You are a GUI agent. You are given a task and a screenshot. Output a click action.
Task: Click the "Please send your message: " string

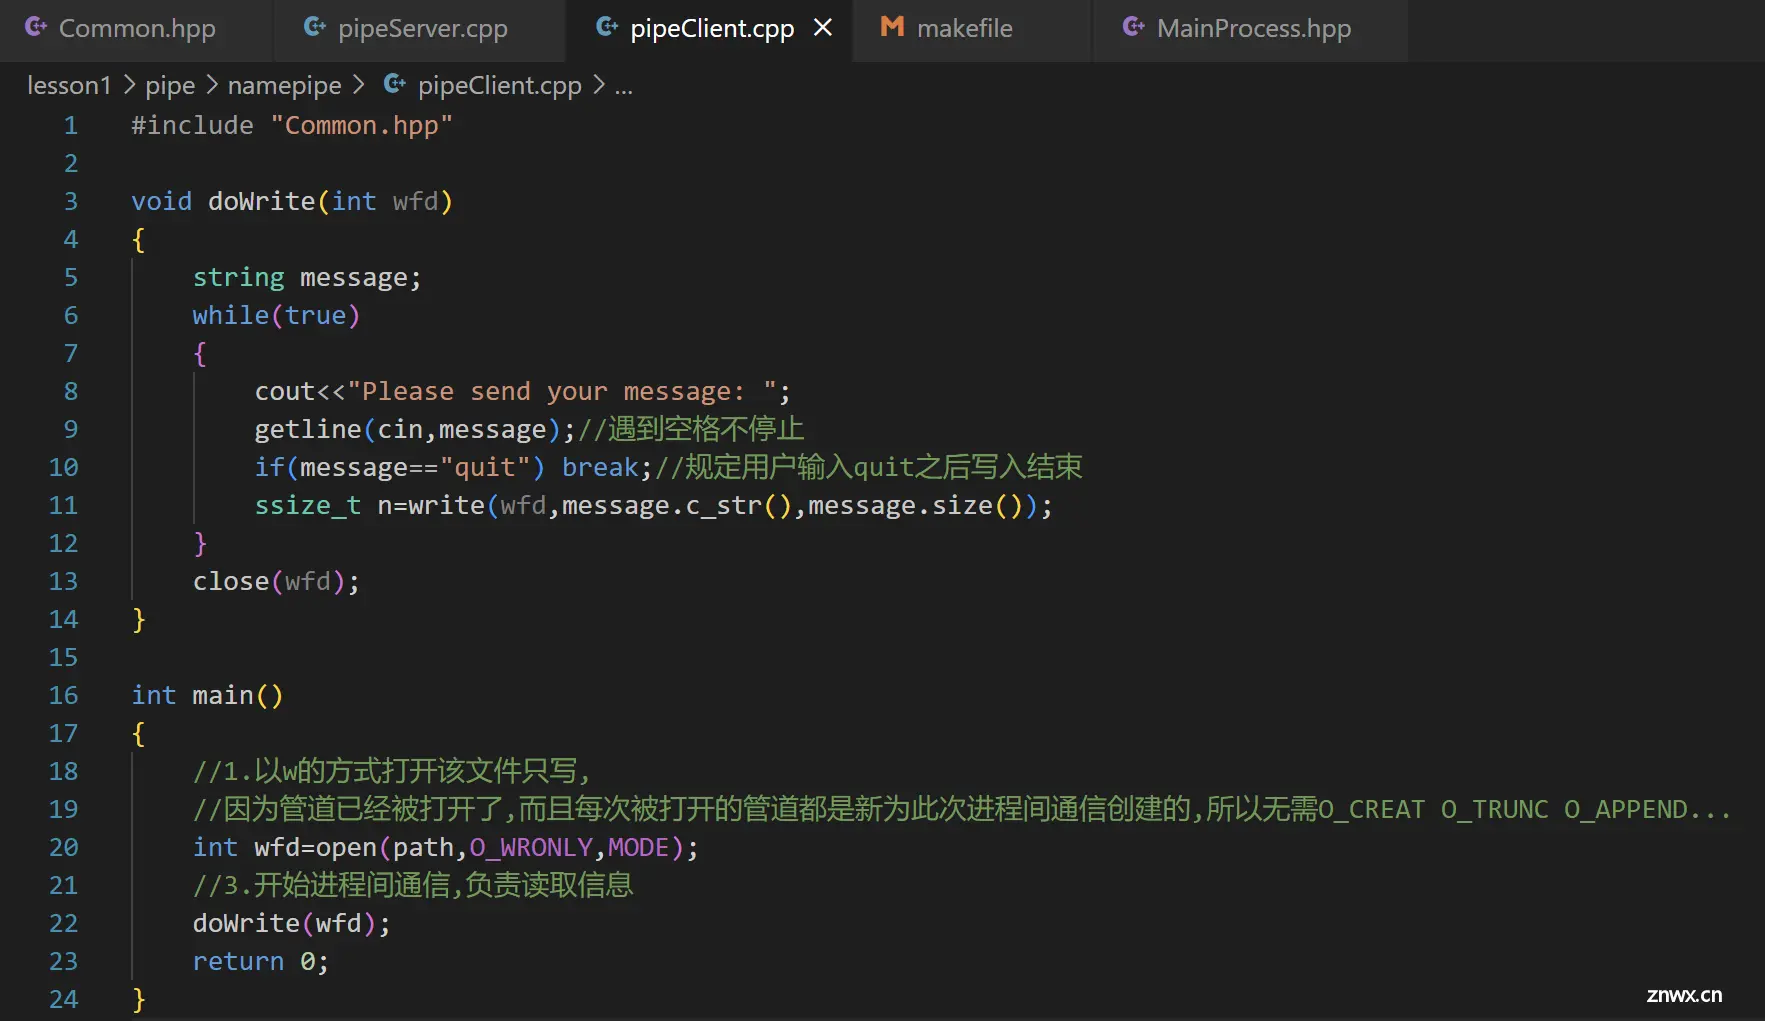point(561,391)
